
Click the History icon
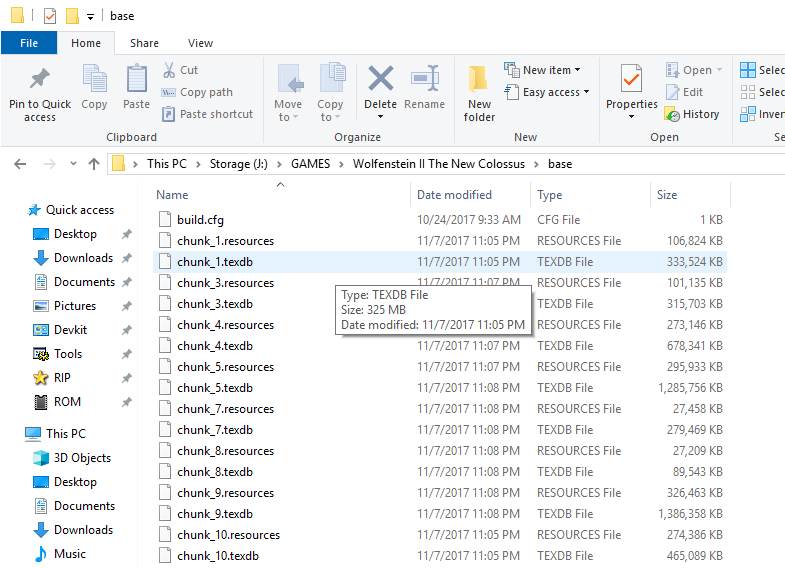coord(672,114)
